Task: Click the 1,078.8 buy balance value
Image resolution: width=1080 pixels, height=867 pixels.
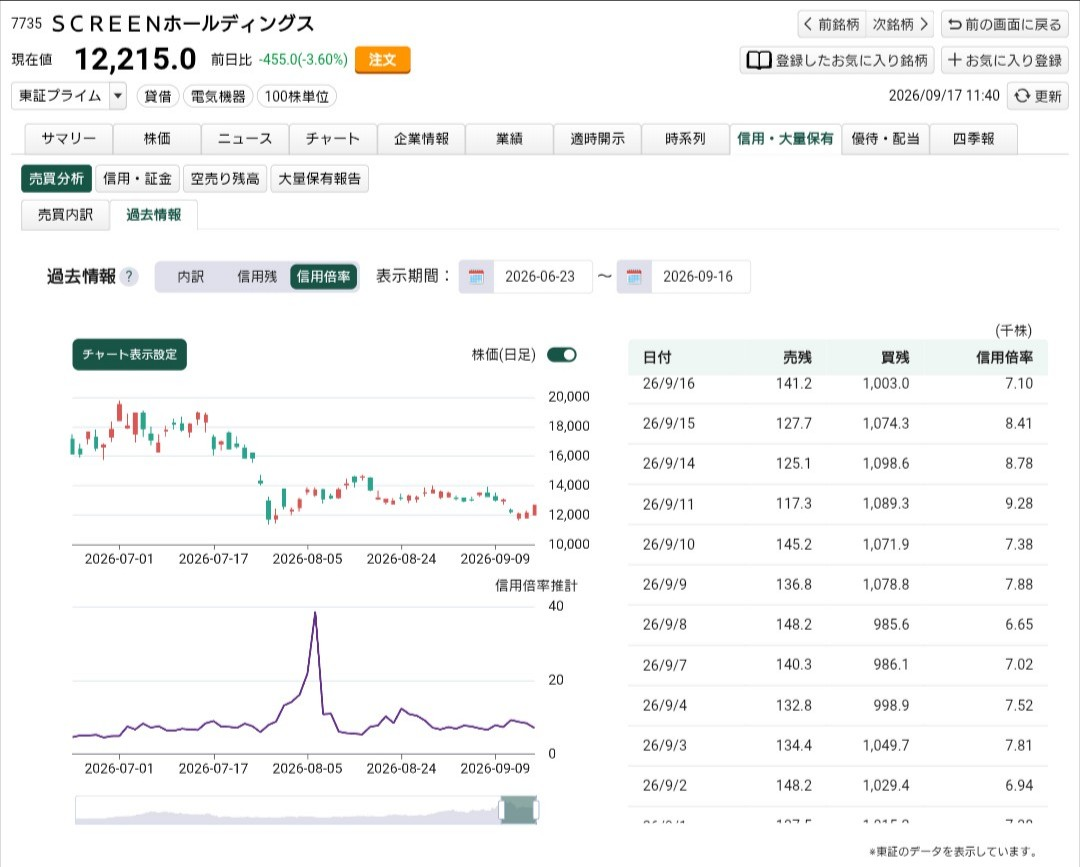Action: point(886,585)
